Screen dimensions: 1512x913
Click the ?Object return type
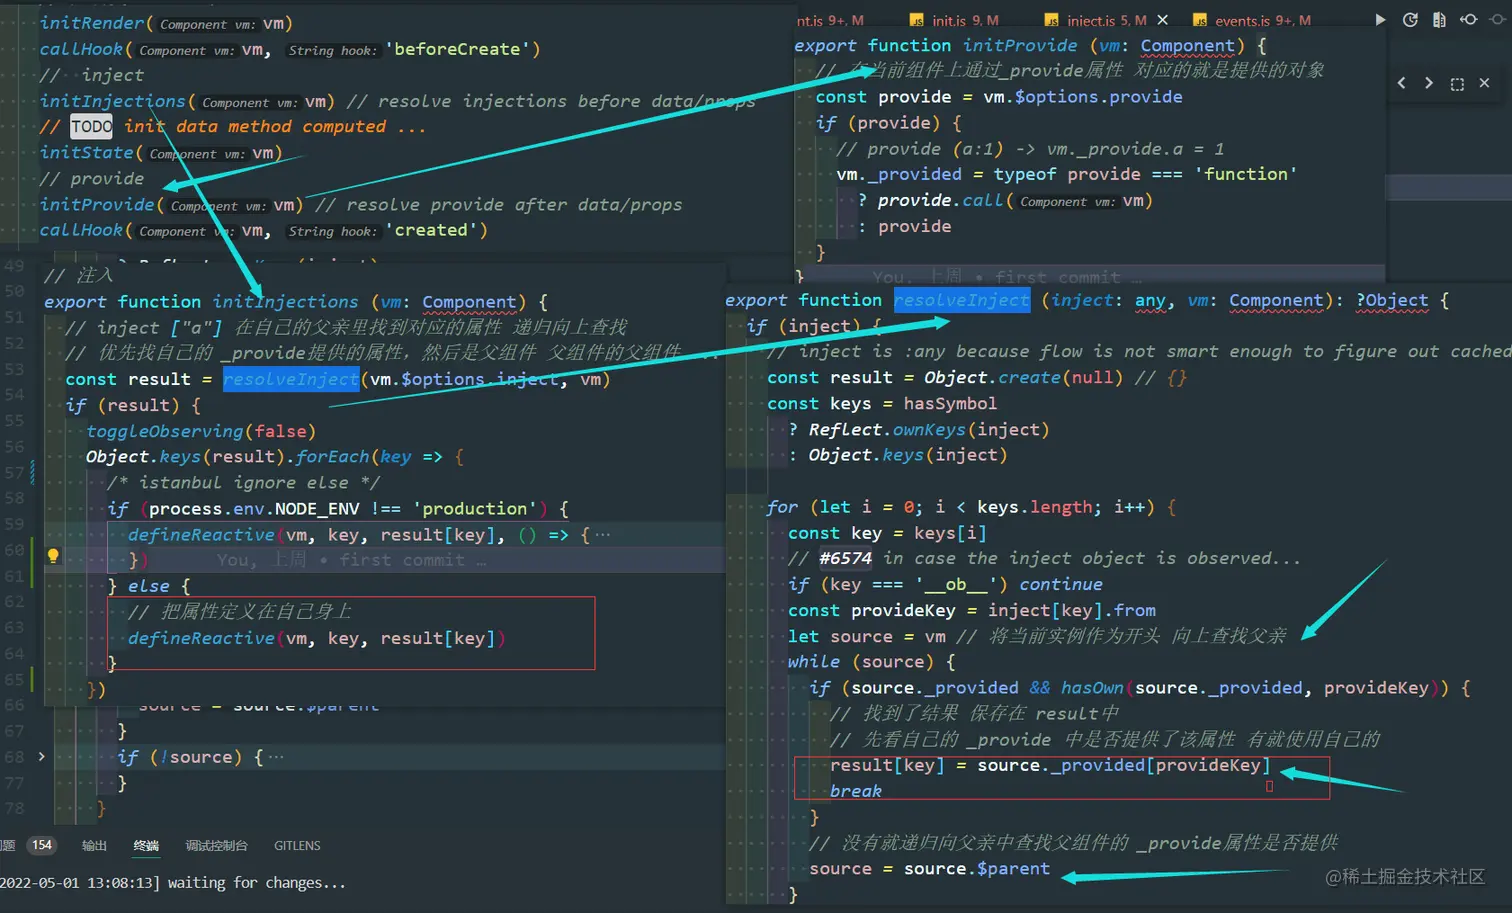[1392, 300]
